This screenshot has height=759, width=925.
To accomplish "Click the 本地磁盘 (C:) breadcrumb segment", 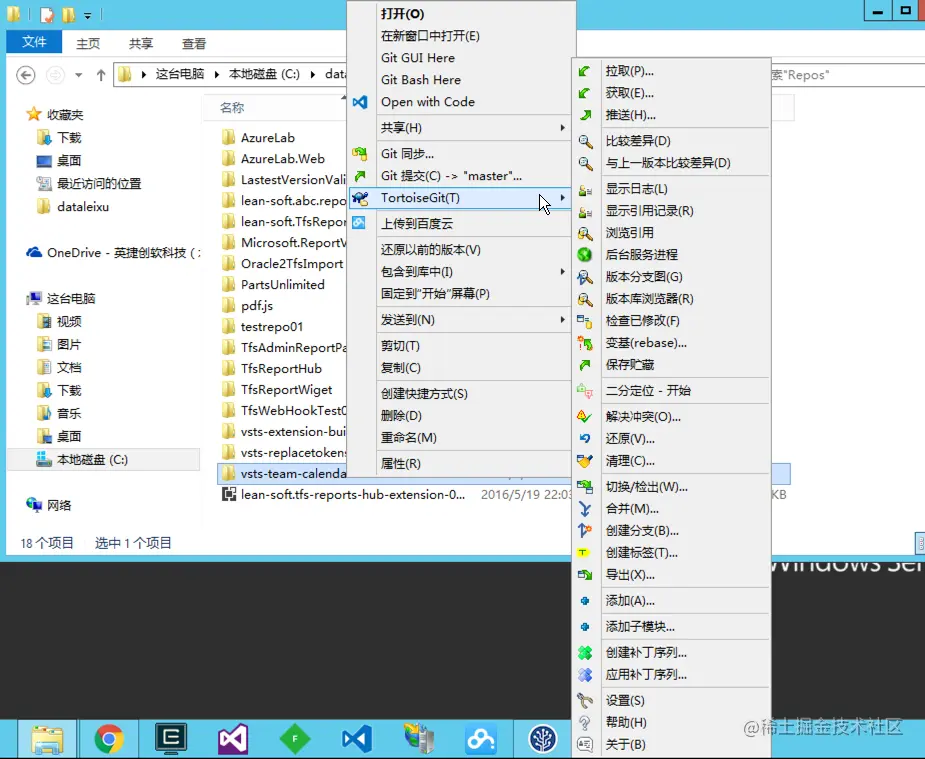I will pyautogui.click(x=264, y=74).
